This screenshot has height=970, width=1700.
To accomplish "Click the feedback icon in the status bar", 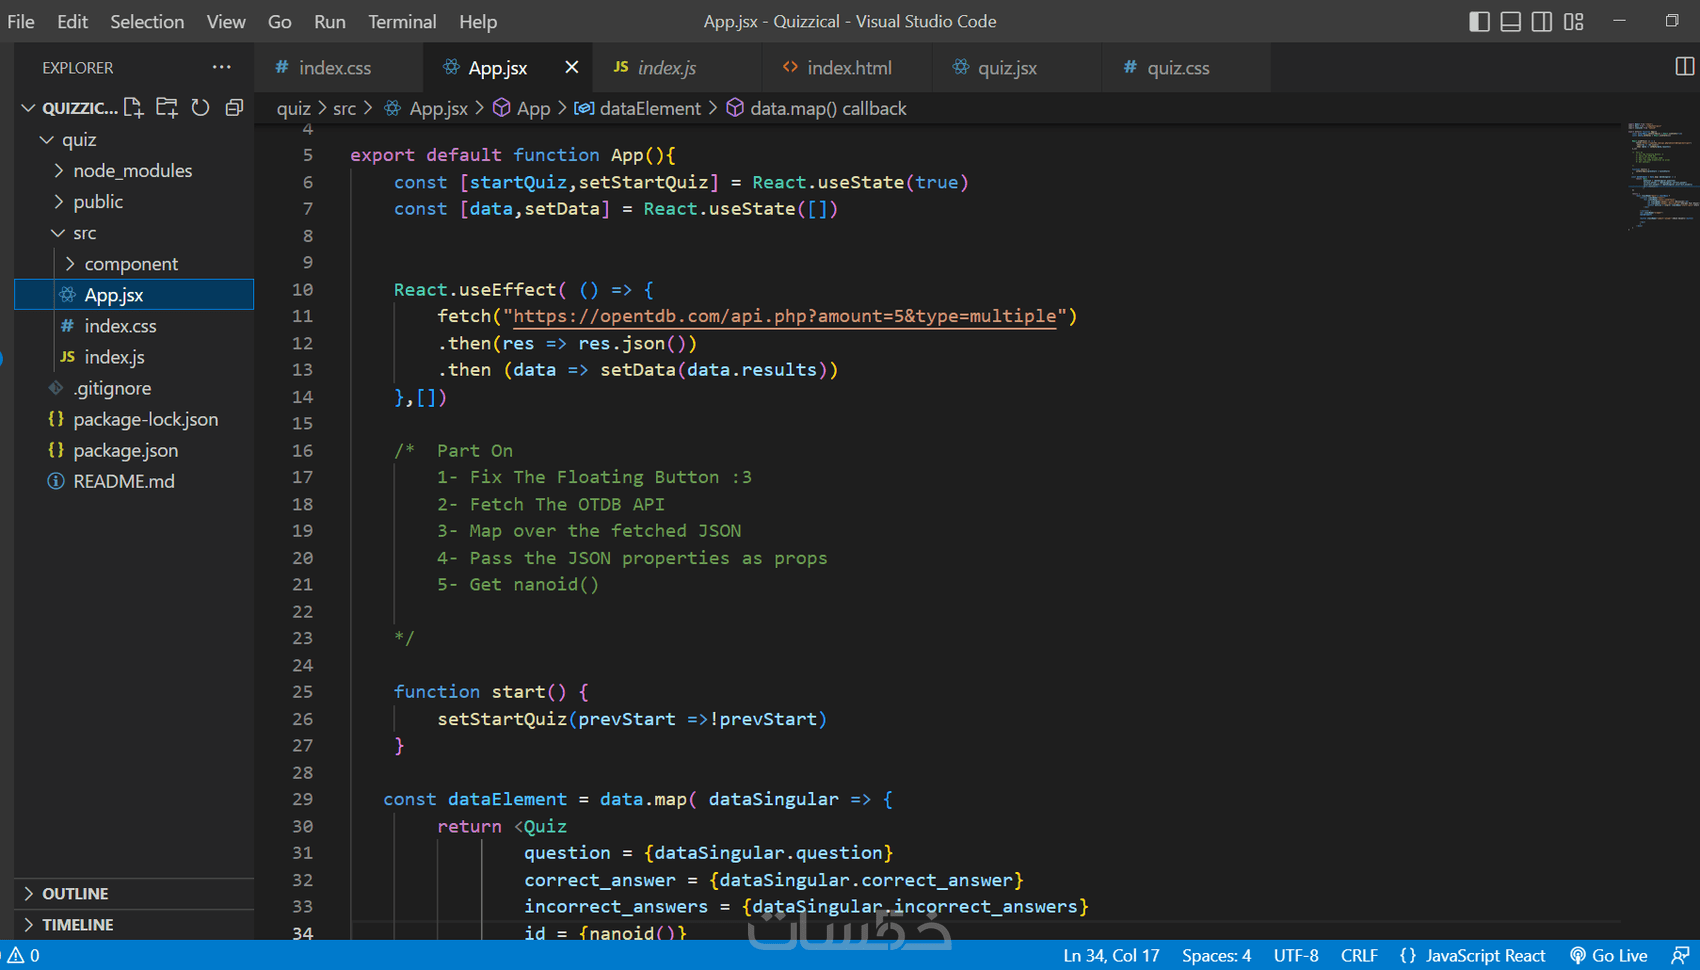I will click(1680, 955).
